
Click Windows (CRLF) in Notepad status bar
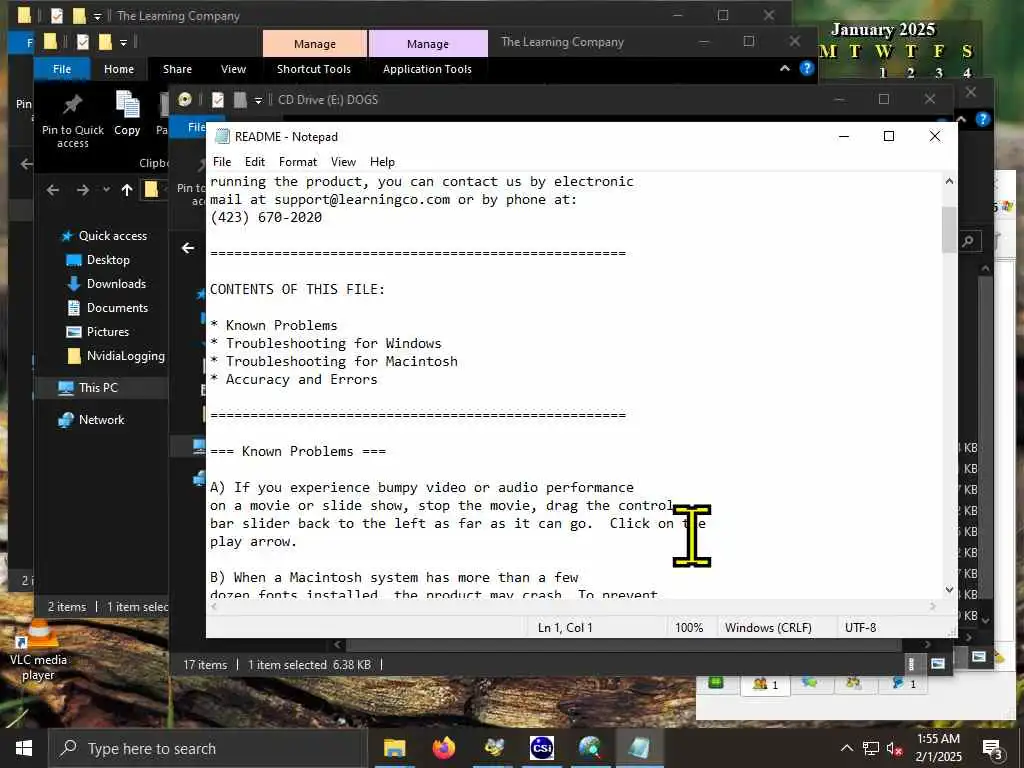coord(768,628)
